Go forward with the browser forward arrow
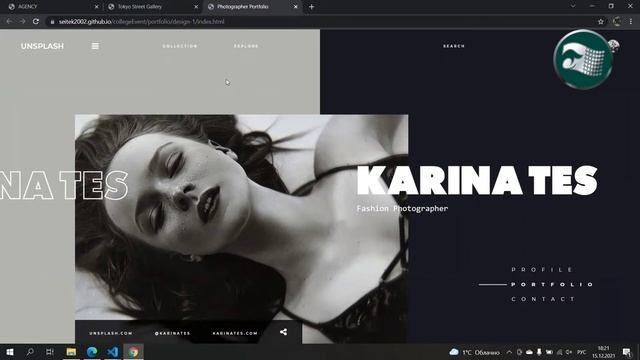Image resolution: width=640 pixels, height=360 pixels. (x=22, y=21)
